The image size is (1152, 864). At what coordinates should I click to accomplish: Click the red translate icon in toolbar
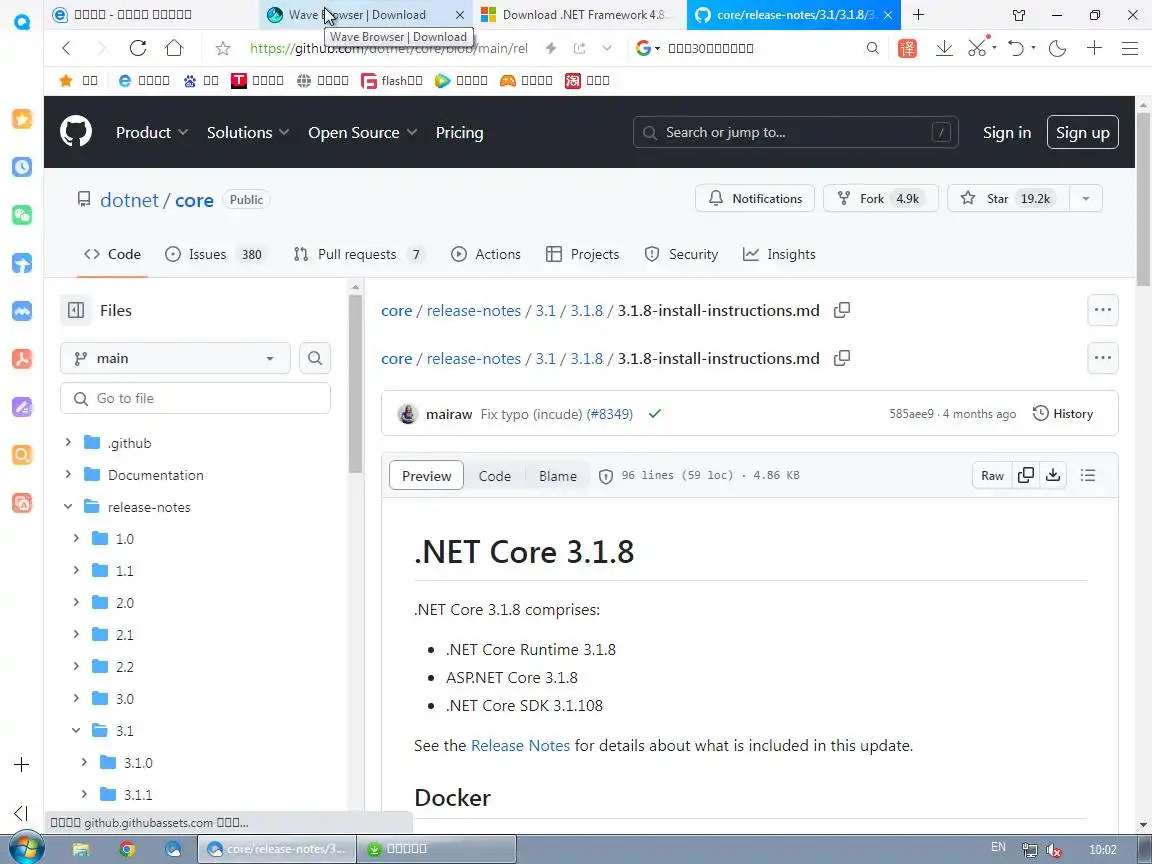907,48
